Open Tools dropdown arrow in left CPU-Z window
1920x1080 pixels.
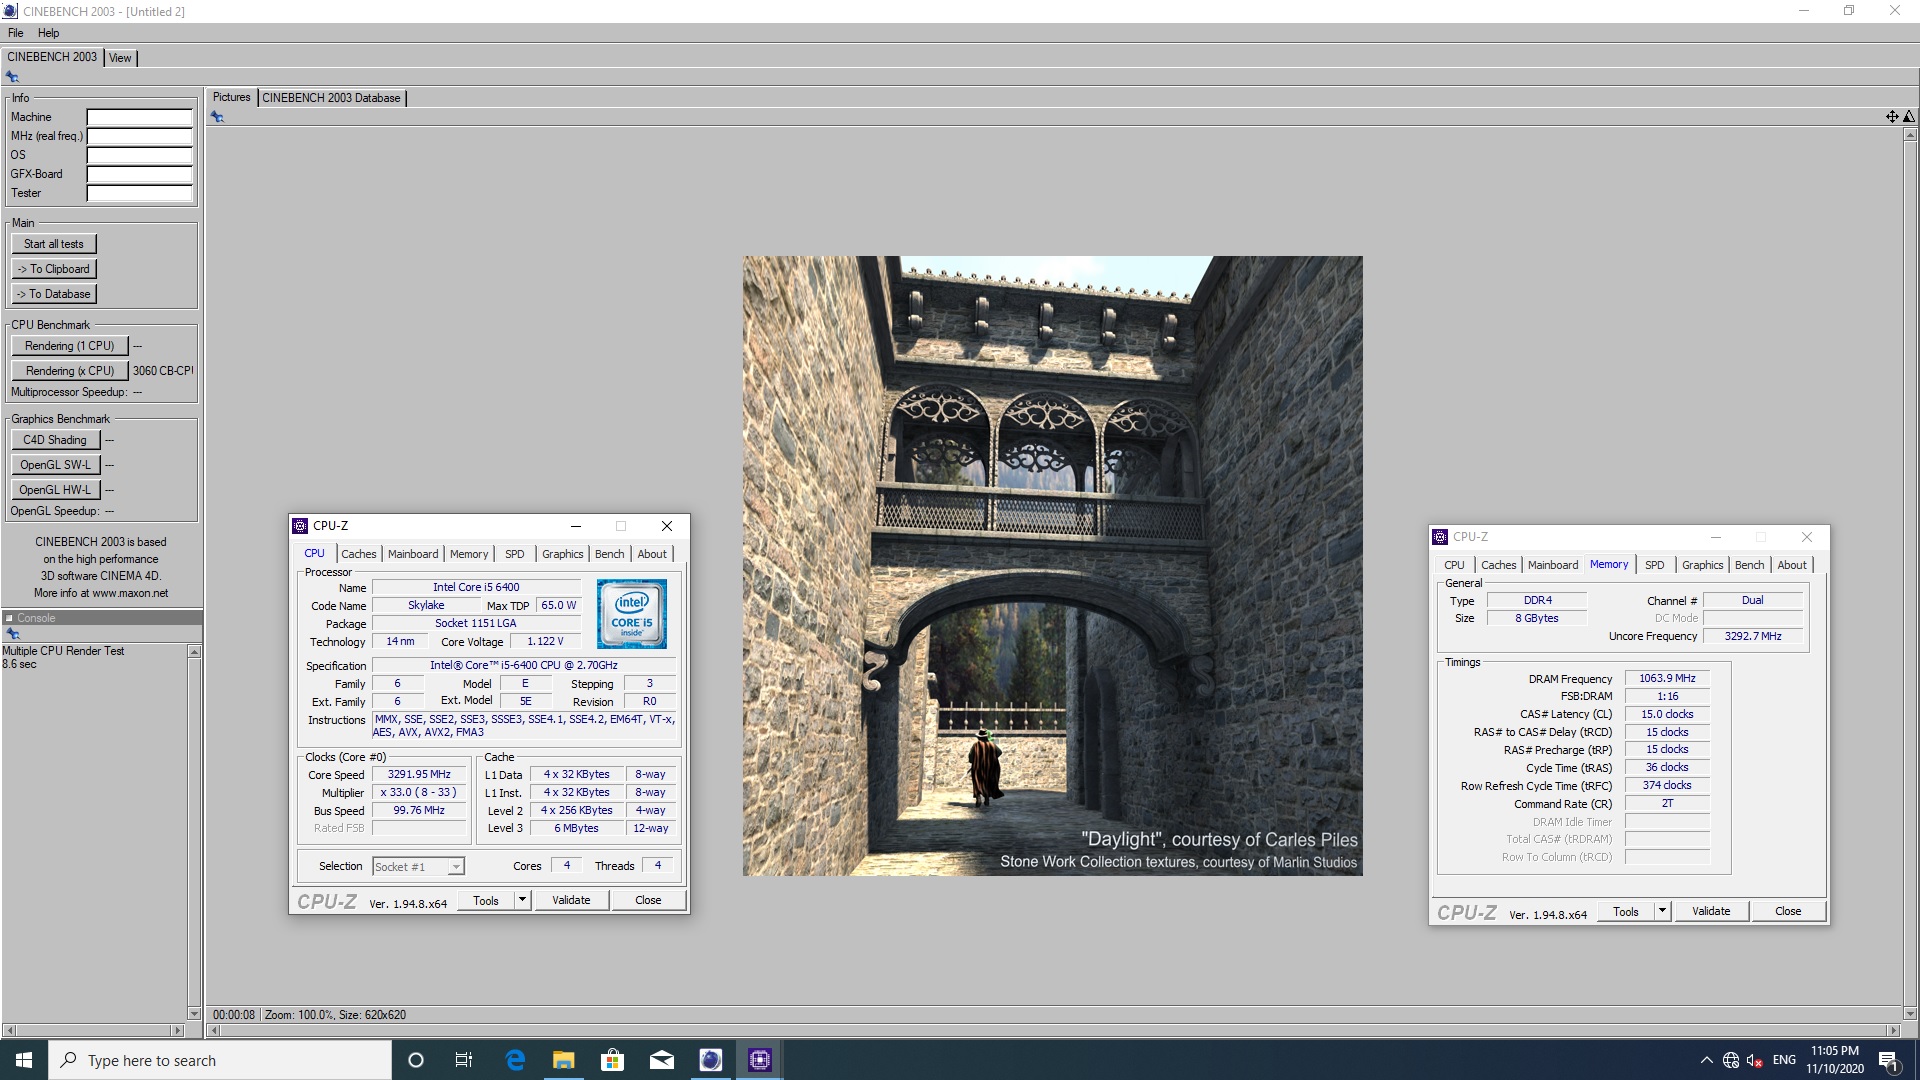click(x=522, y=900)
